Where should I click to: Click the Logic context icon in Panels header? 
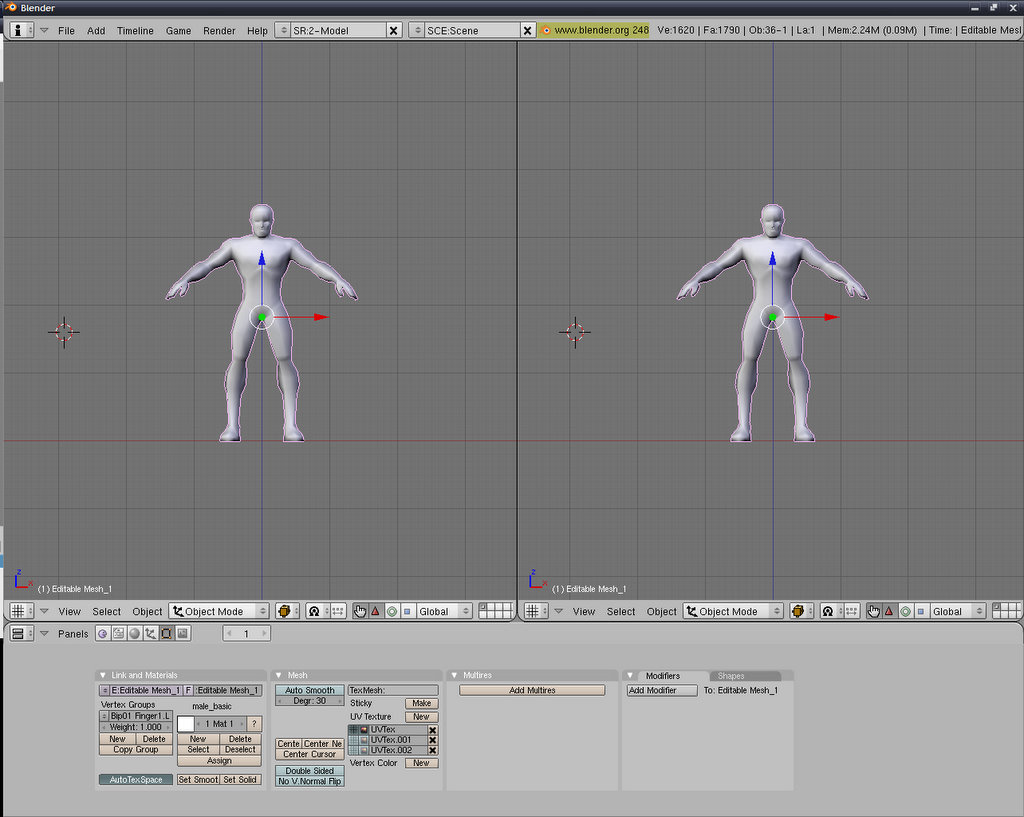pos(102,634)
